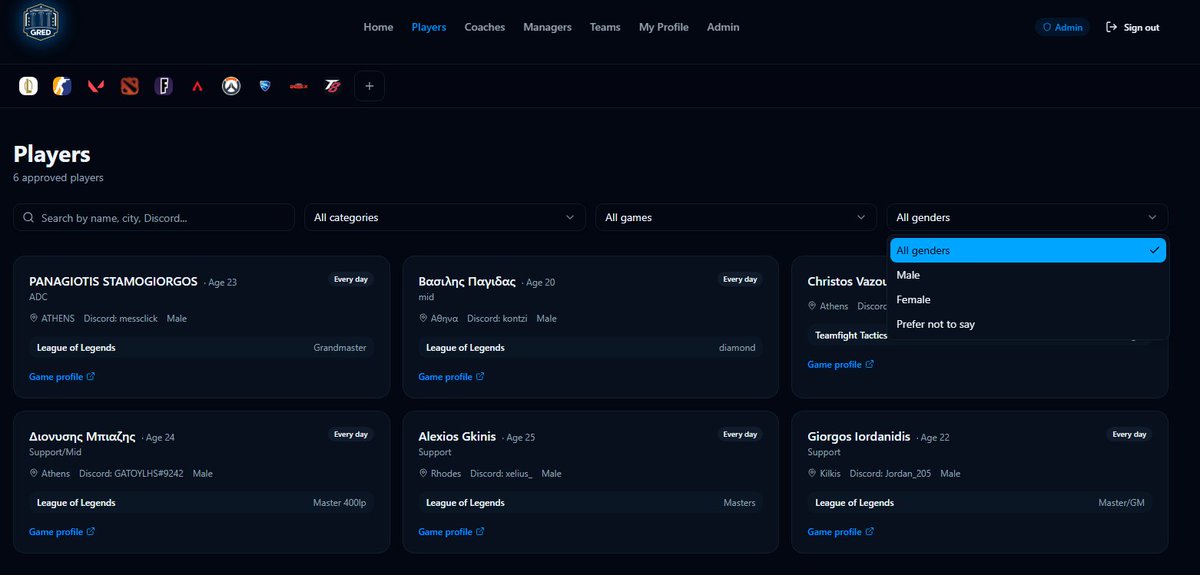Viewport: 1200px width, 575px height.
Task: Open the All games dropdown
Action: coord(735,217)
